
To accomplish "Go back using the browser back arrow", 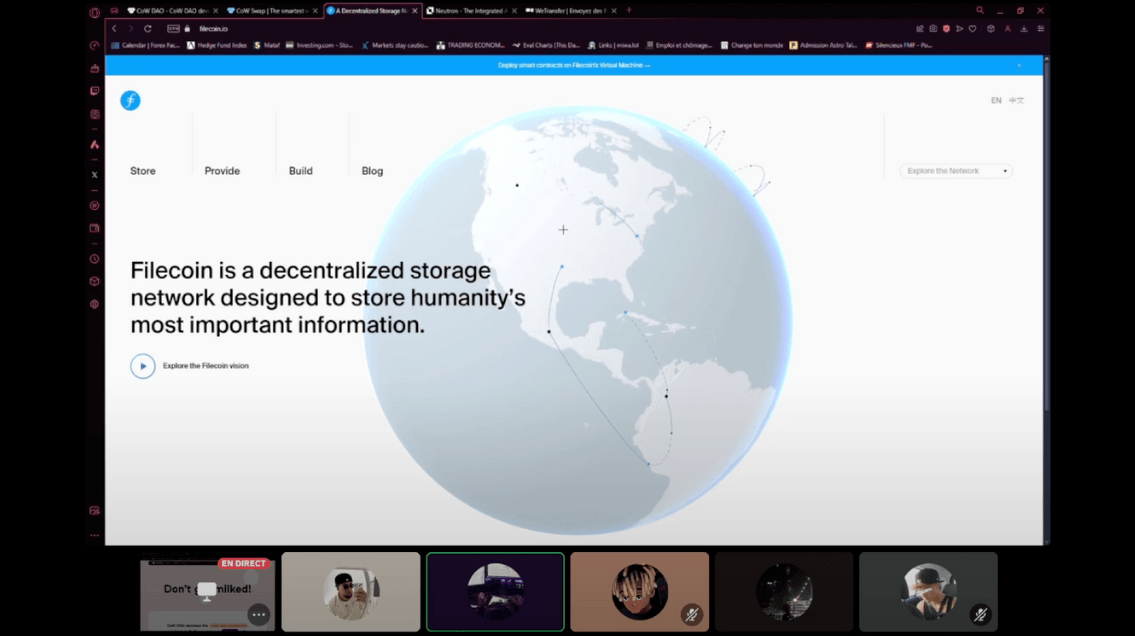I will pos(114,29).
